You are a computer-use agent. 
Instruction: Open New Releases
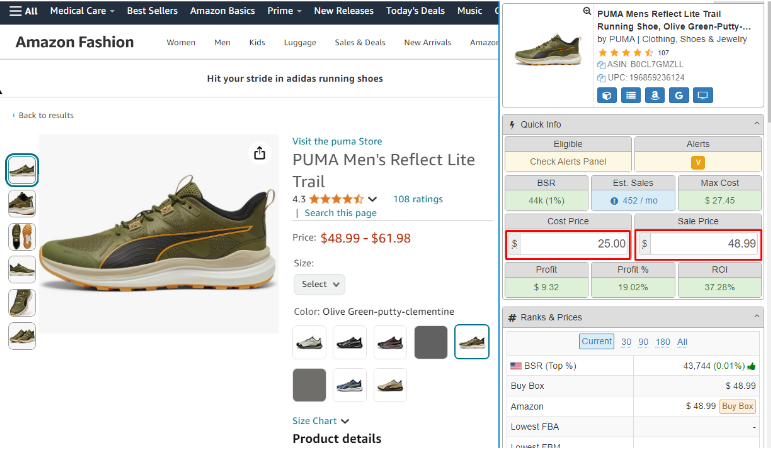[344, 11]
